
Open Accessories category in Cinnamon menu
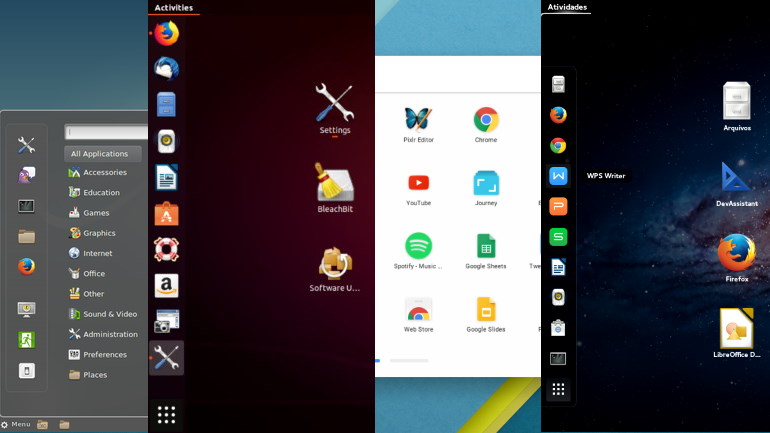(x=98, y=172)
